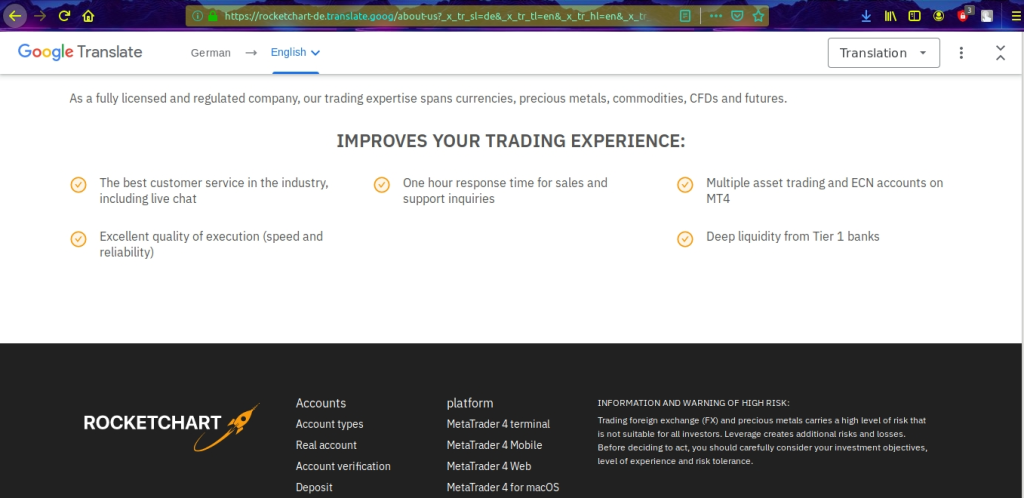Open Account verification footer link
1024x498 pixels.
343,466
